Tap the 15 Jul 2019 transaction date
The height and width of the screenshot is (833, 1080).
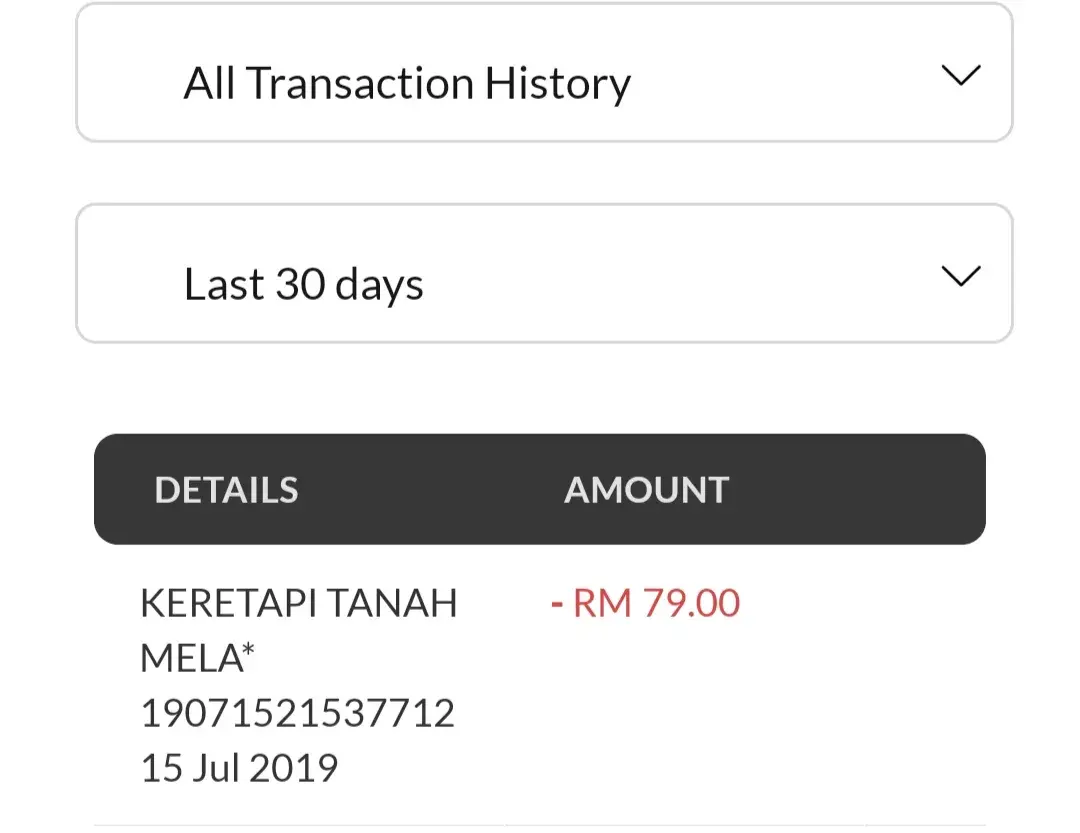click(239, 768)
